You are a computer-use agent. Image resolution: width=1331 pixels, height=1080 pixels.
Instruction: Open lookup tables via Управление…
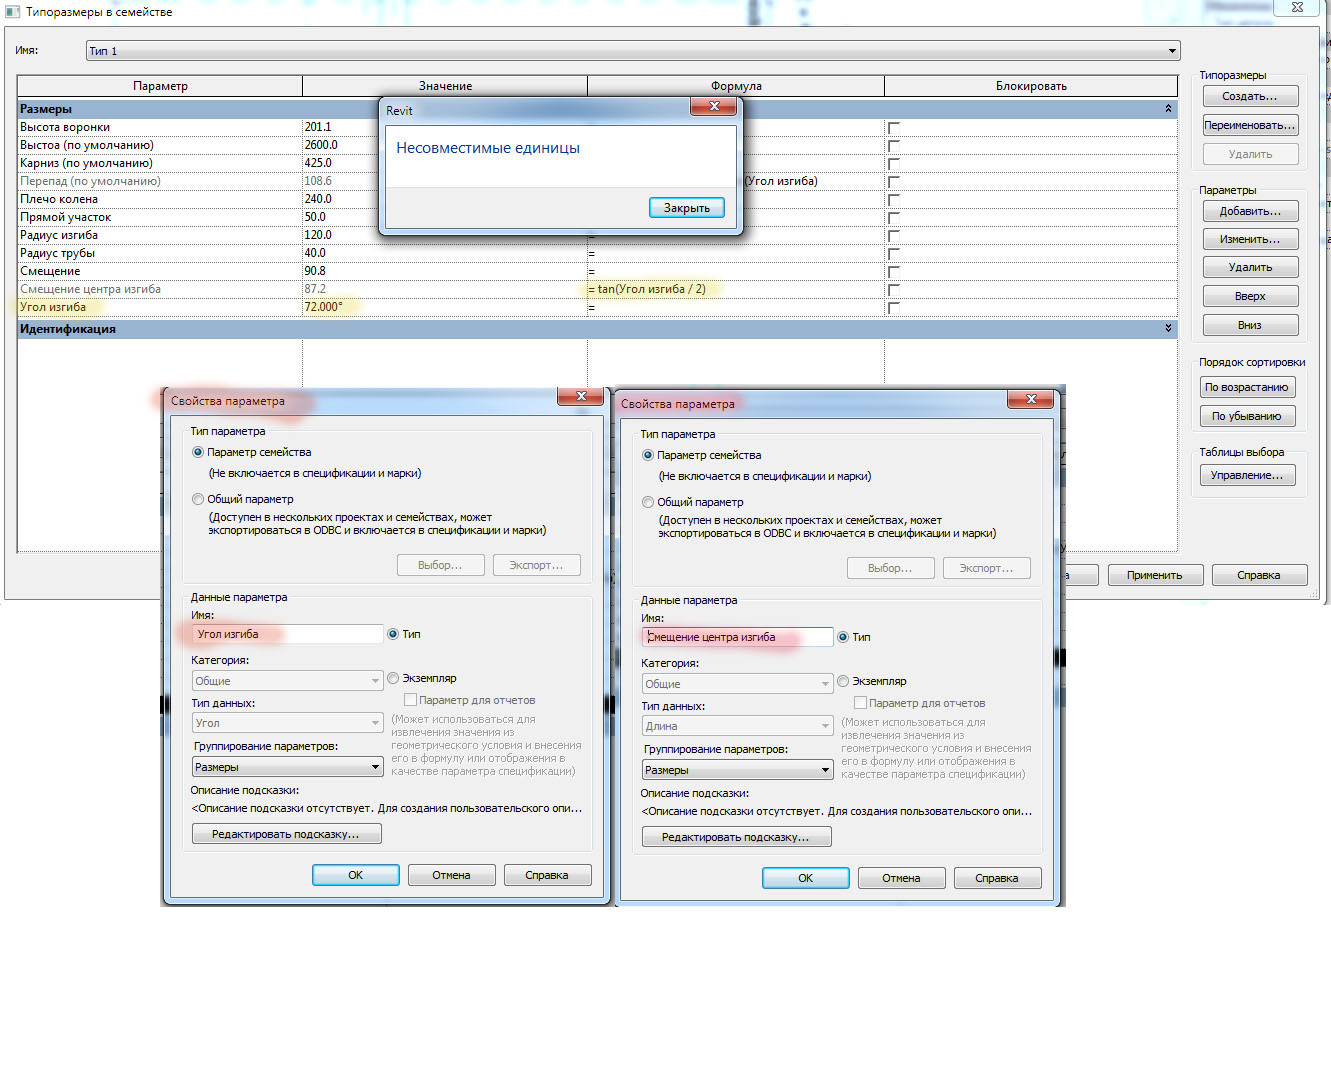click(1247, 475)
